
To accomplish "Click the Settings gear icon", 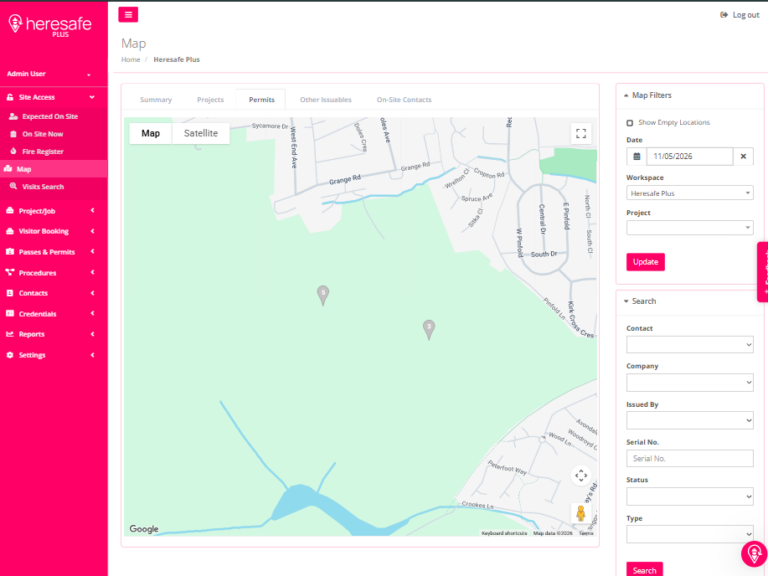I will click(10, 355).
